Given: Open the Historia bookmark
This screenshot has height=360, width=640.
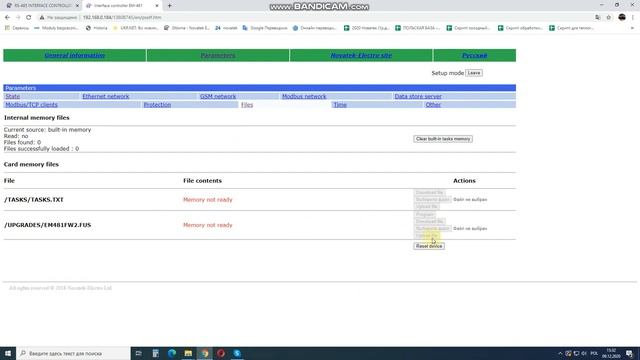Looking at the screenshot, I should 97,28.
